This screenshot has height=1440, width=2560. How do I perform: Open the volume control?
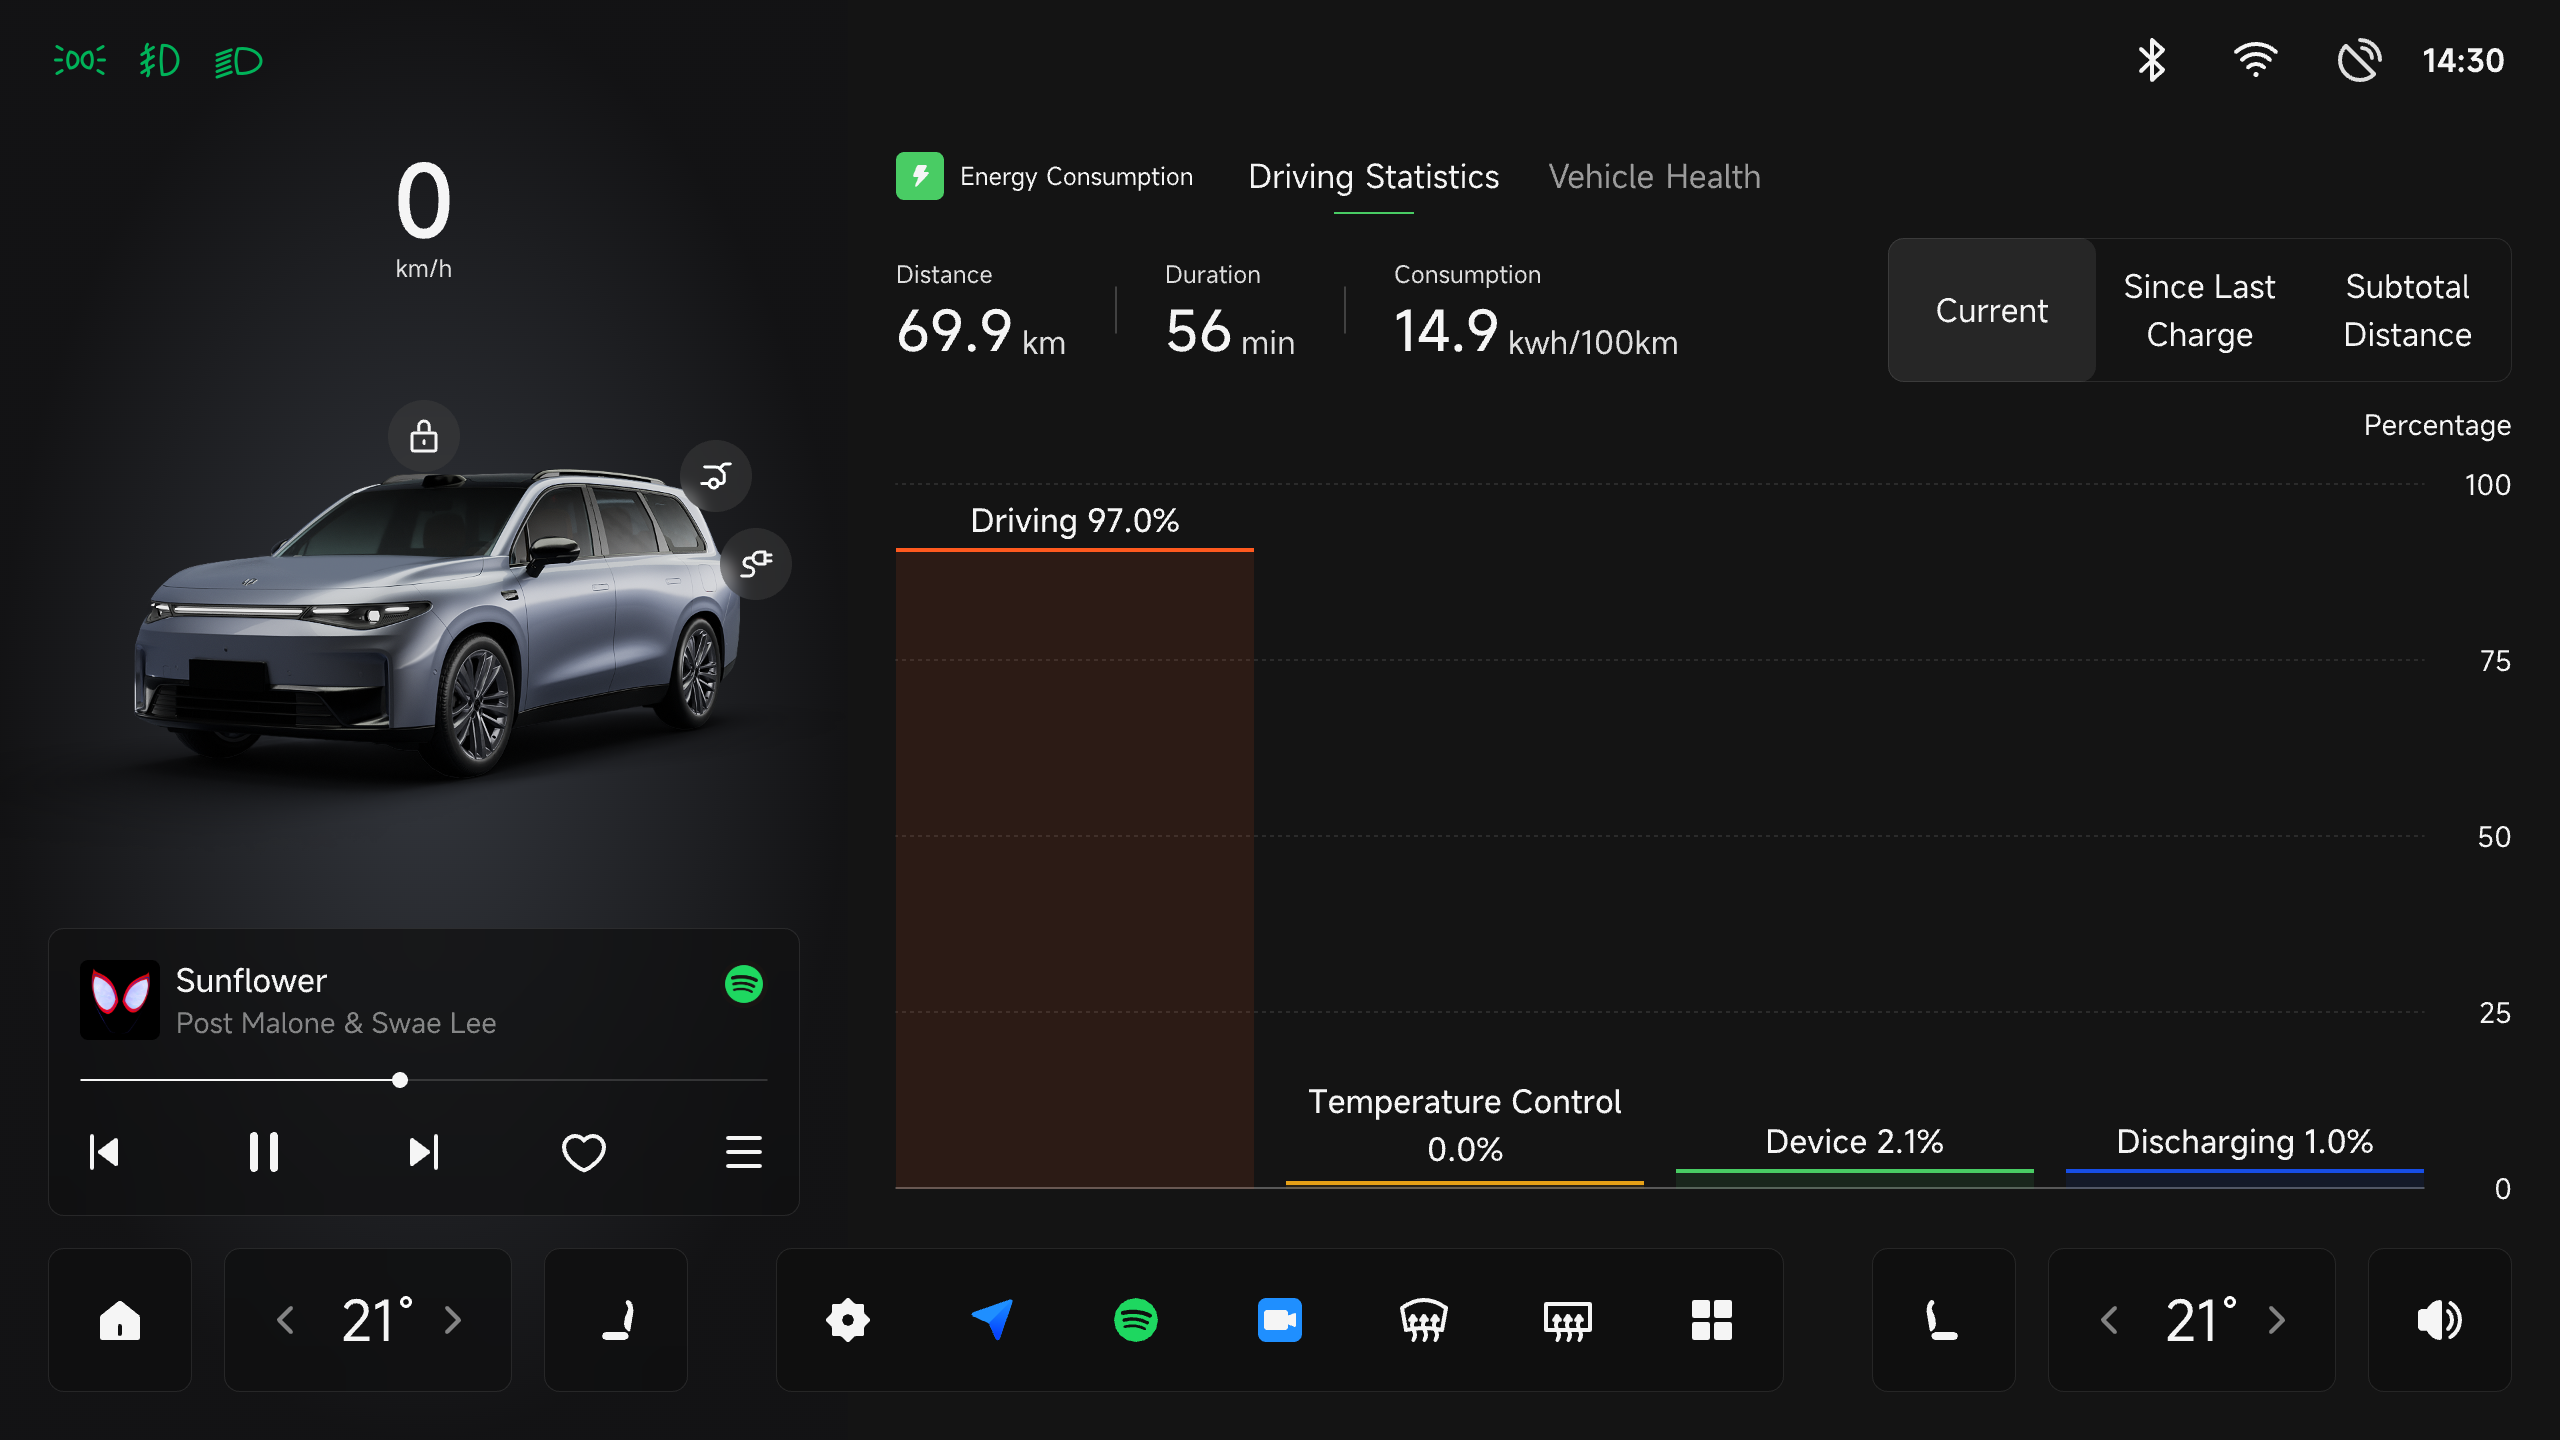pyautogui.click(x=2439, y=1320)
